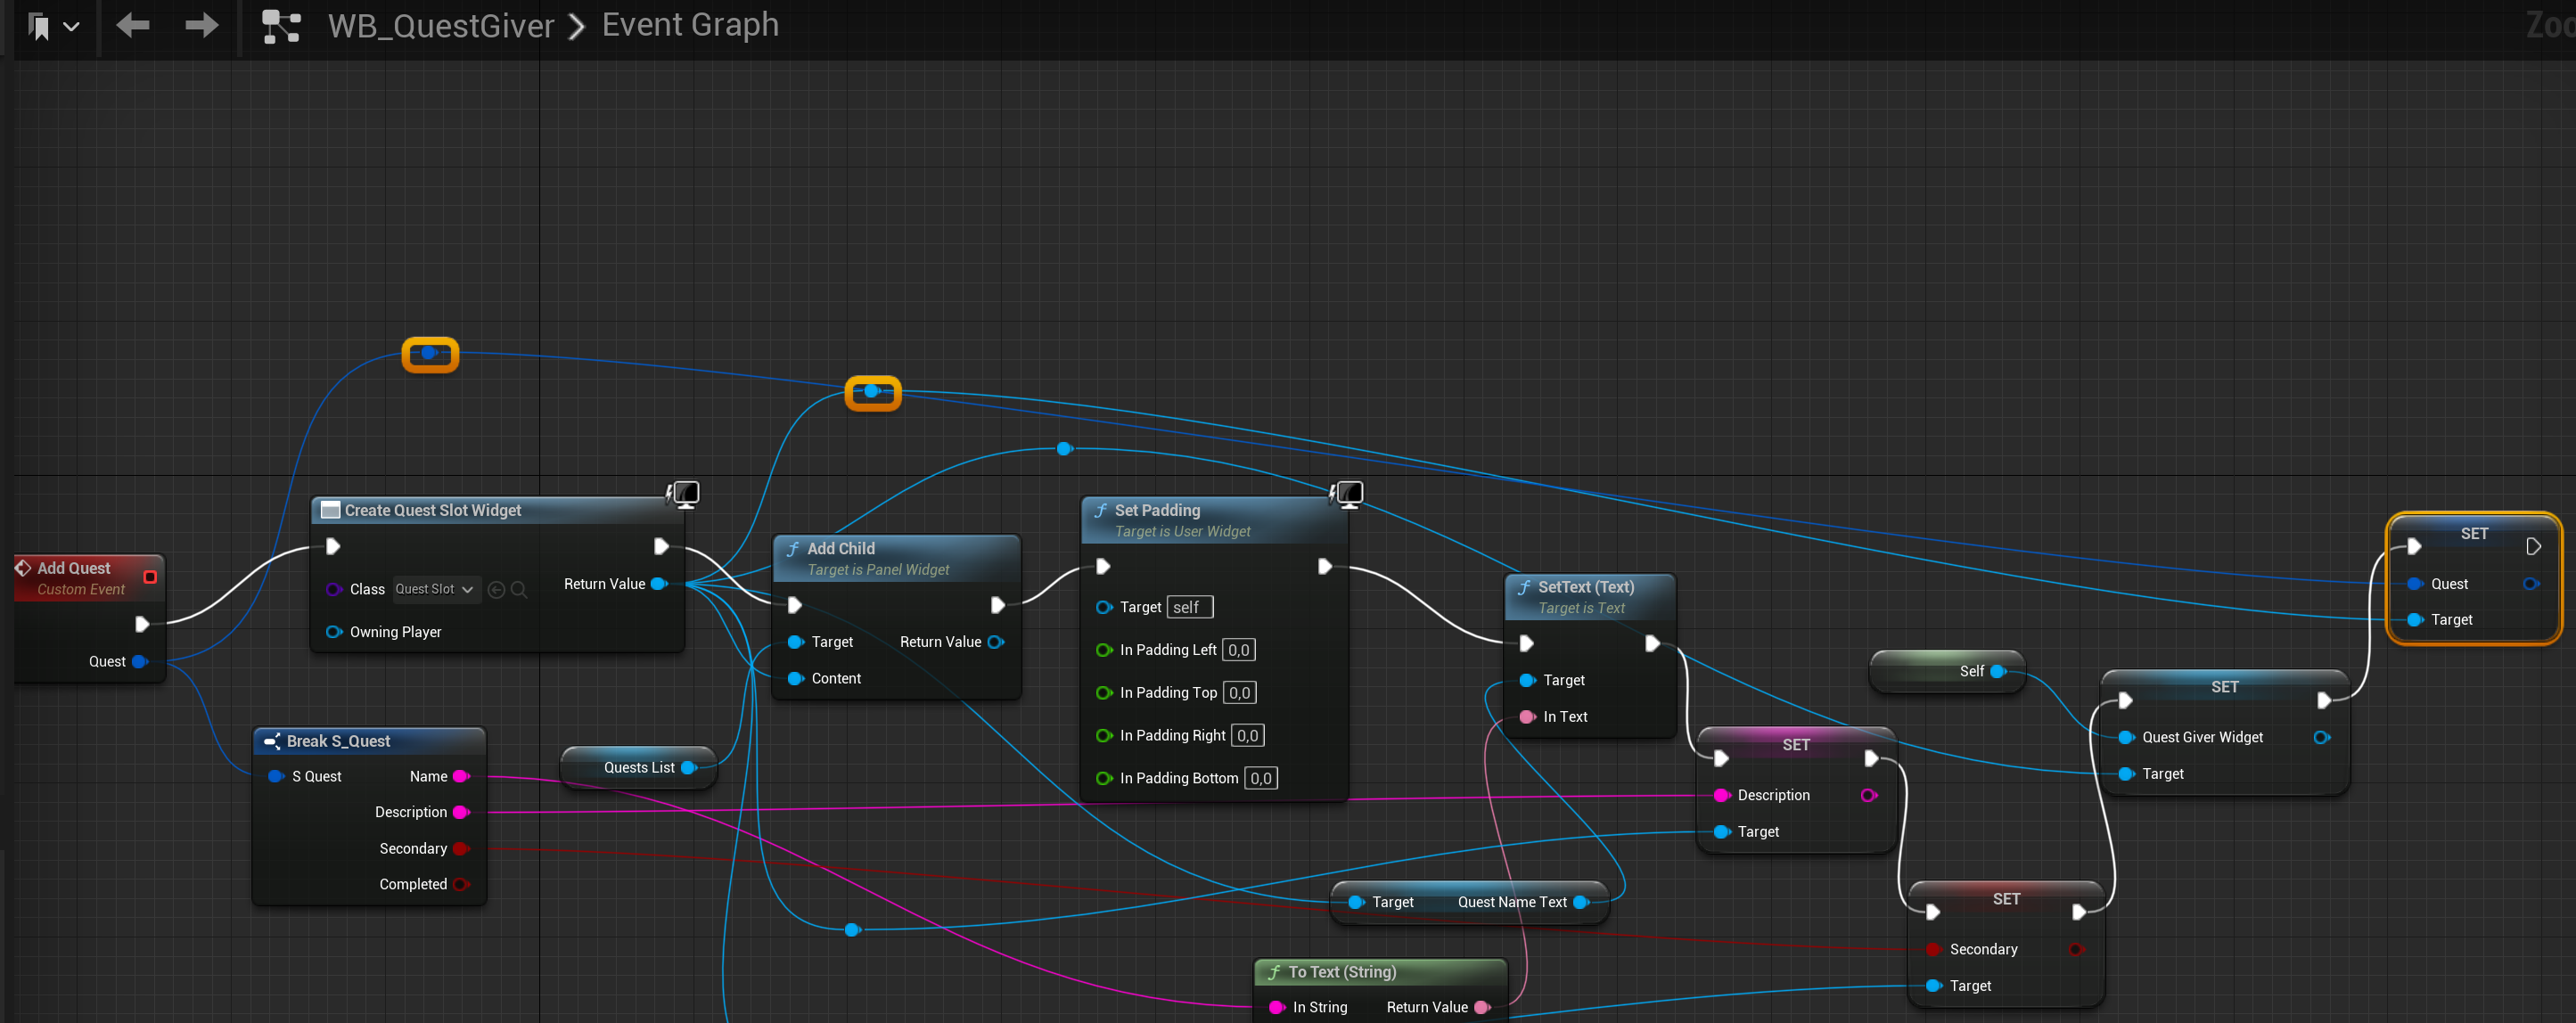This screenshot has height=1023, width=2576.
Task: Navigate back with left arrow
Action: coord(133,25)
